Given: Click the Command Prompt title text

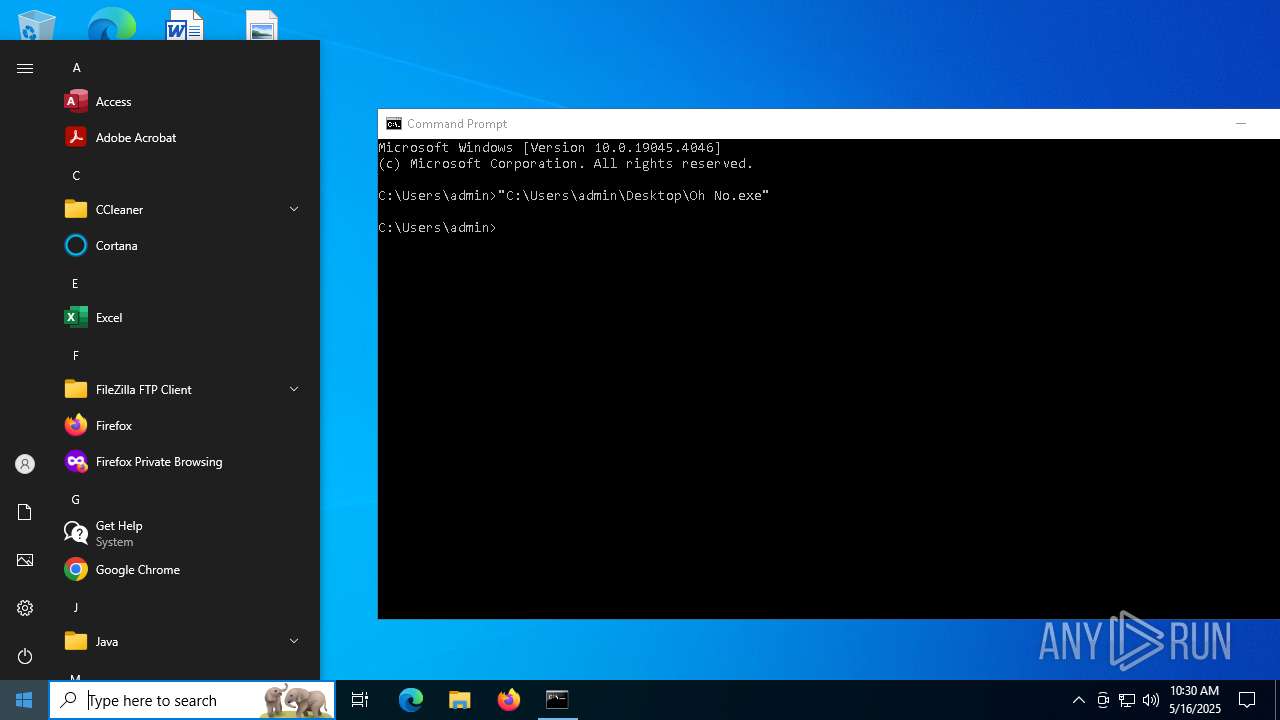Looking at the screenshot, I should click(457, 124).
